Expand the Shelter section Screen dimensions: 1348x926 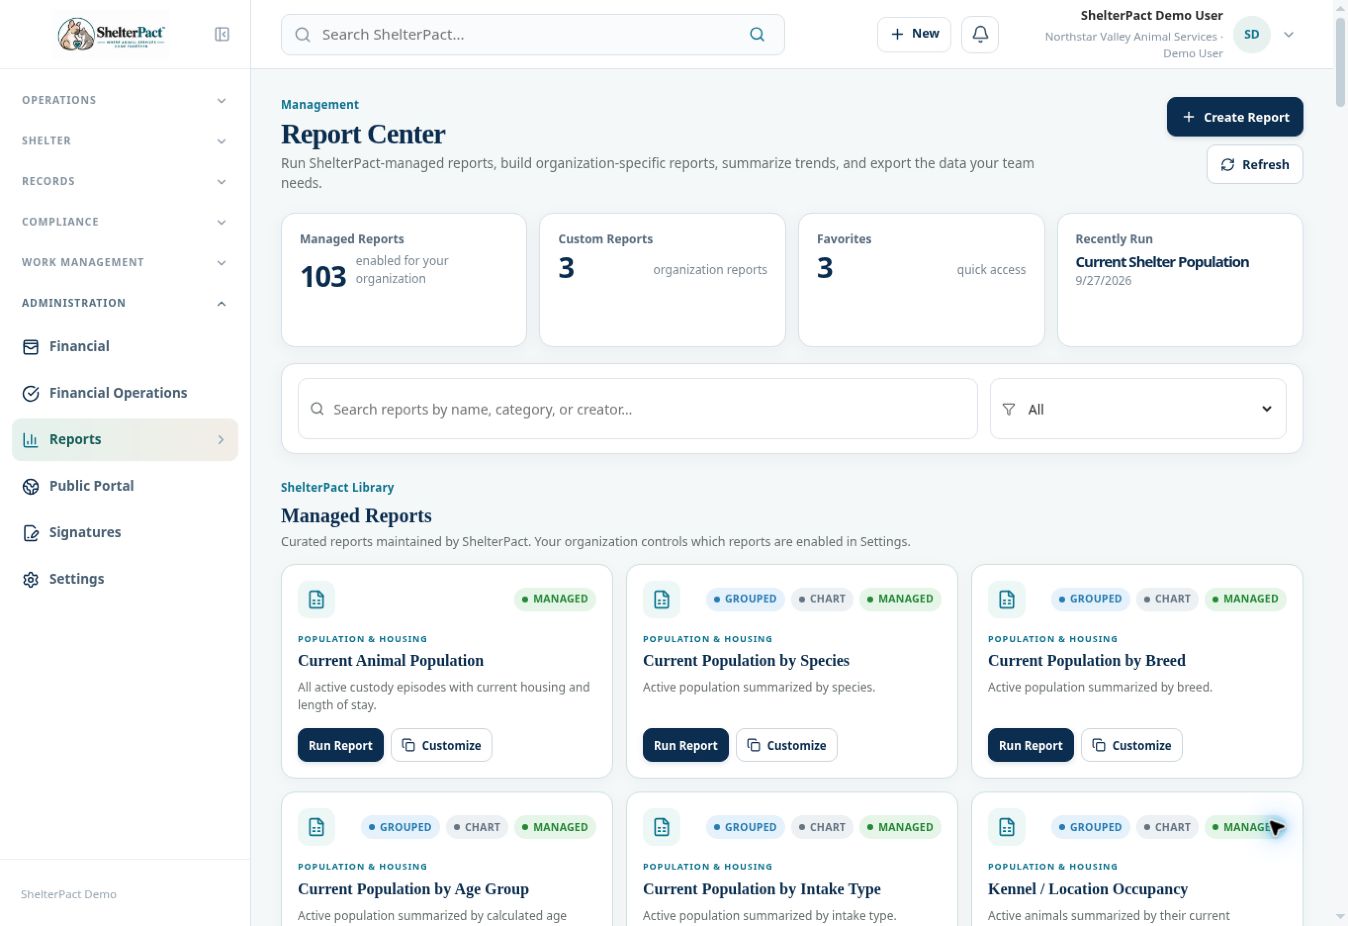[x=125, y=141]
